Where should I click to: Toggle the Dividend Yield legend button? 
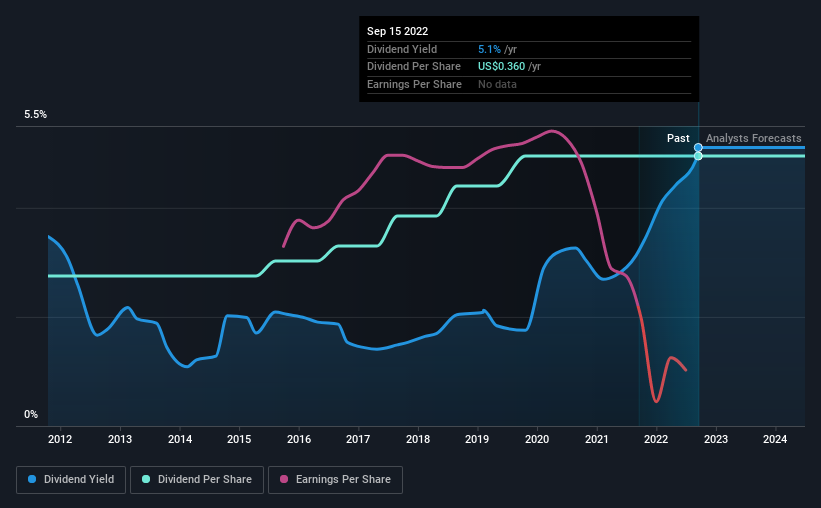click(x=71, y=480)
